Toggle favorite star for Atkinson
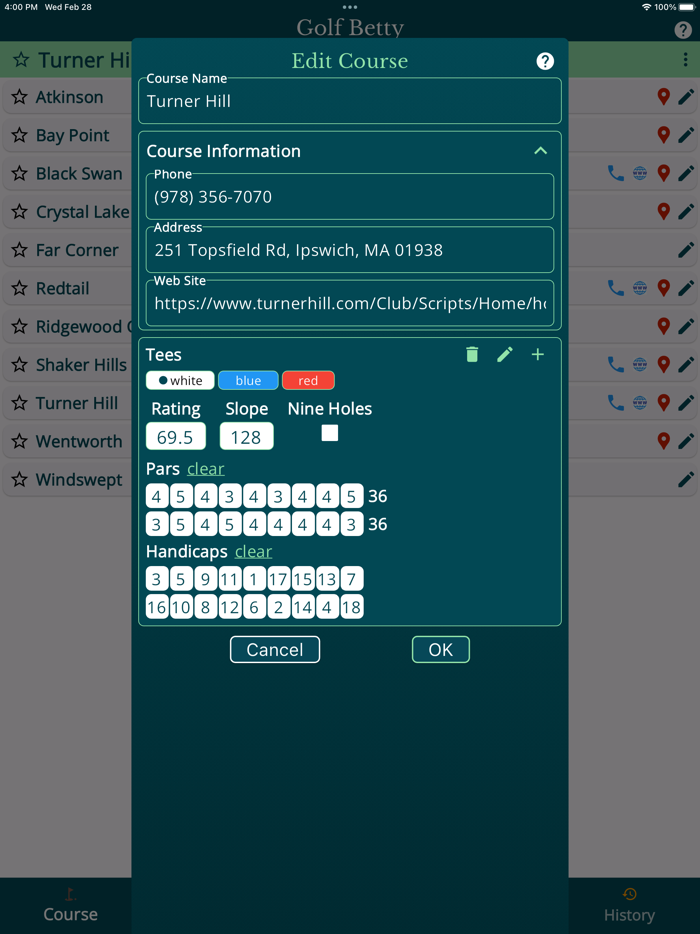The width and height of the screenshot is (700, 934). (20, 96)
